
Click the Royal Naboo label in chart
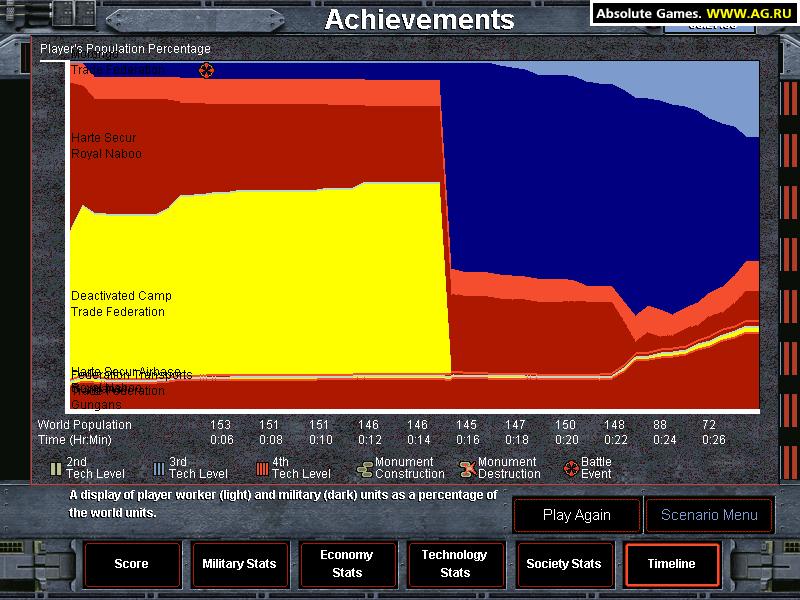[106, 154]
